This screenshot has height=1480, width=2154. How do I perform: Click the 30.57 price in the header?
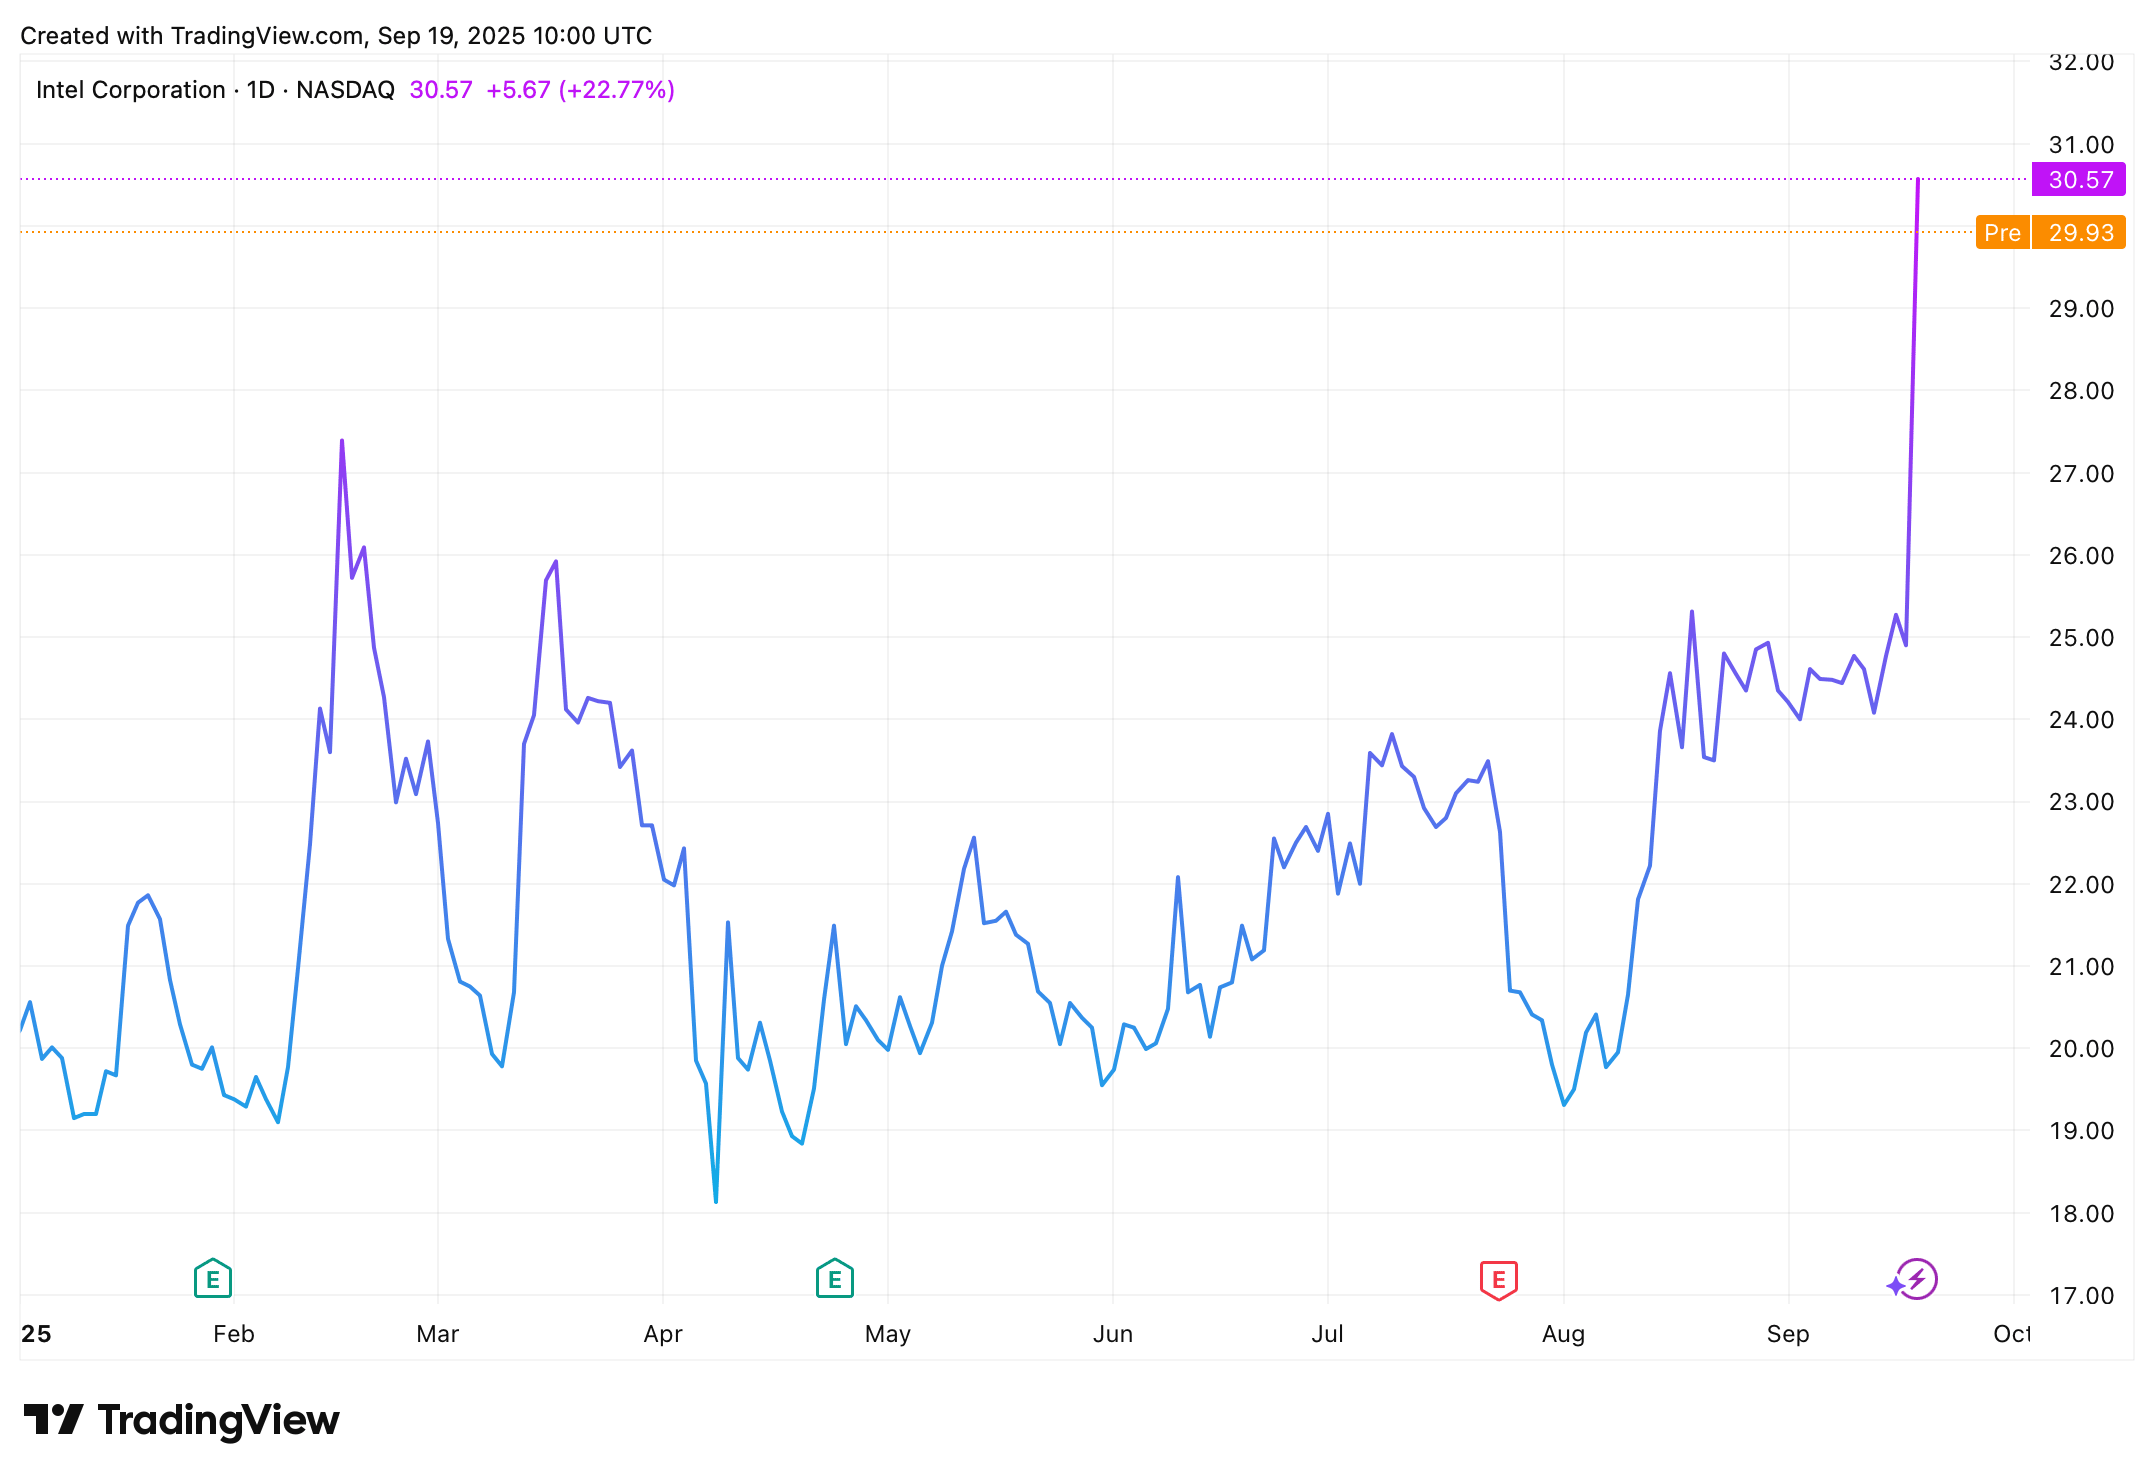coord(441,90)
